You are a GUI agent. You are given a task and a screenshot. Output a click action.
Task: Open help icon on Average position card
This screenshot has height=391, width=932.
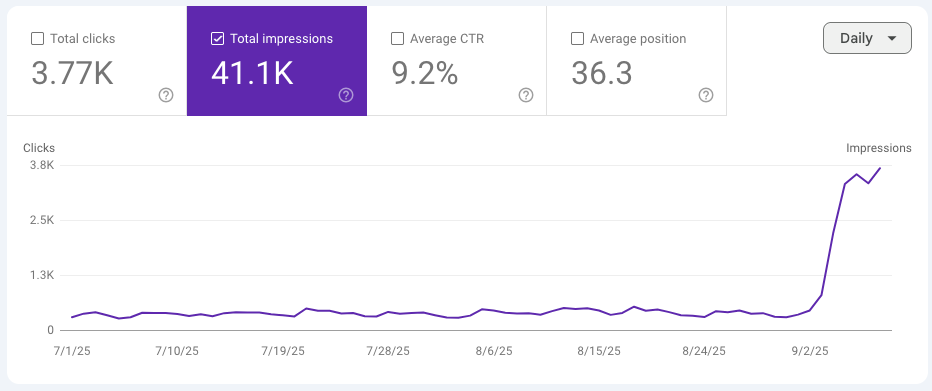click(x=706, y=95)
